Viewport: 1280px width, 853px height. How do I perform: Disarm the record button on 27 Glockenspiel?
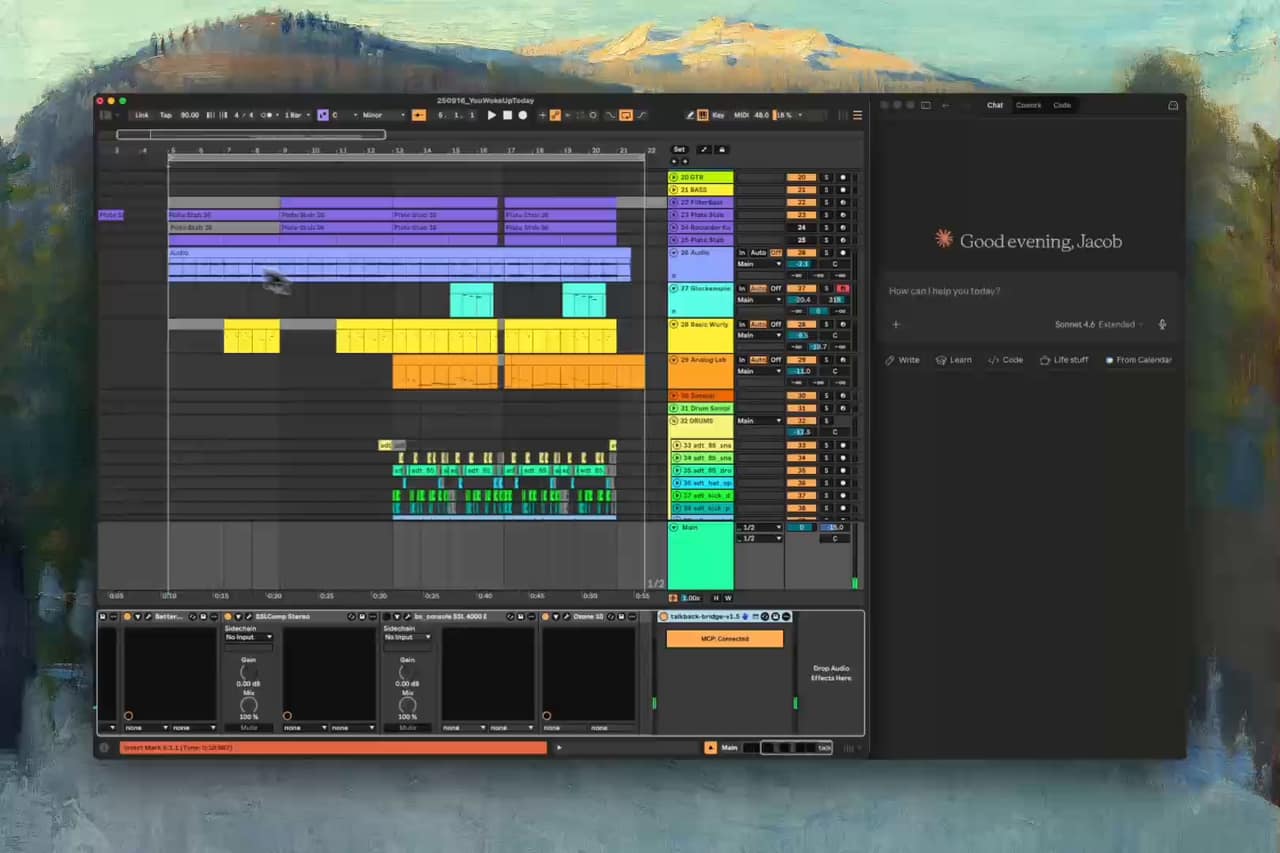coord(843,288)
